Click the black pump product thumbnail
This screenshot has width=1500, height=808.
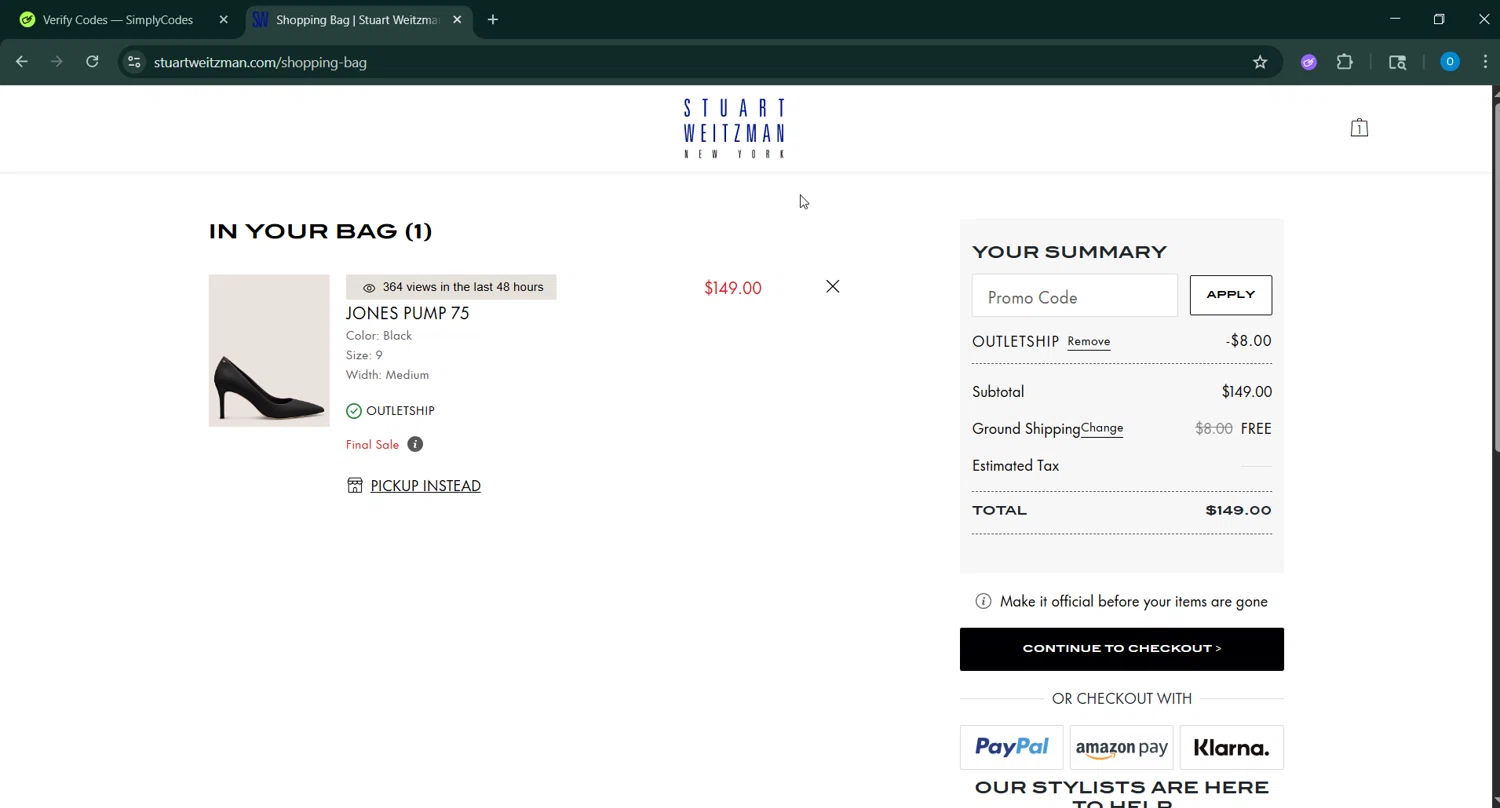[x=269, y=350]
